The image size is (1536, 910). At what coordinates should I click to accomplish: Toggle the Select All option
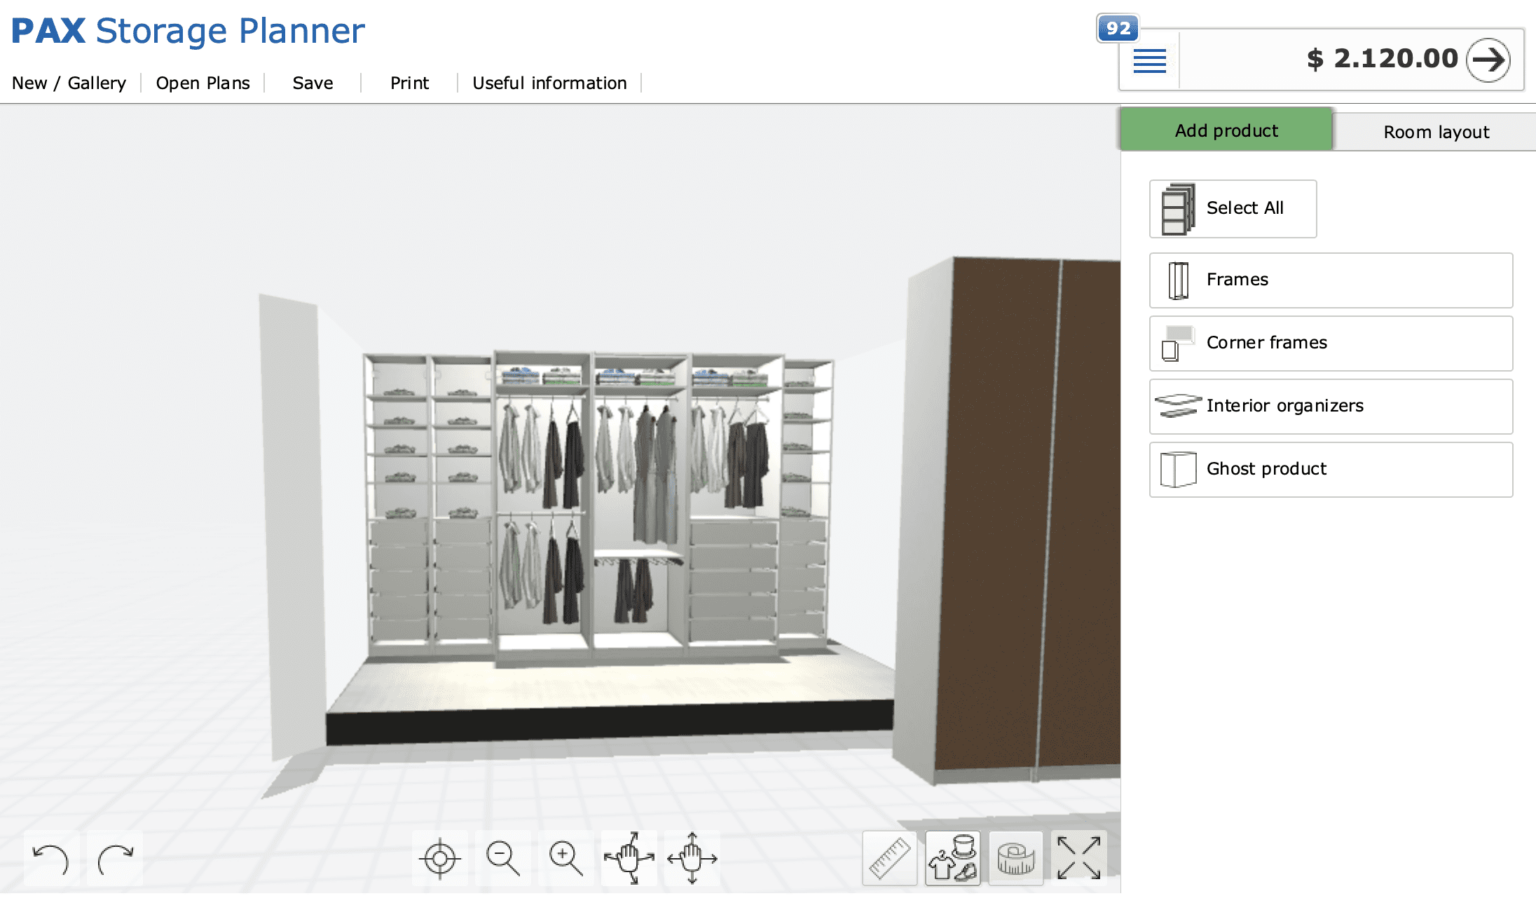(x=1232, y=208)
